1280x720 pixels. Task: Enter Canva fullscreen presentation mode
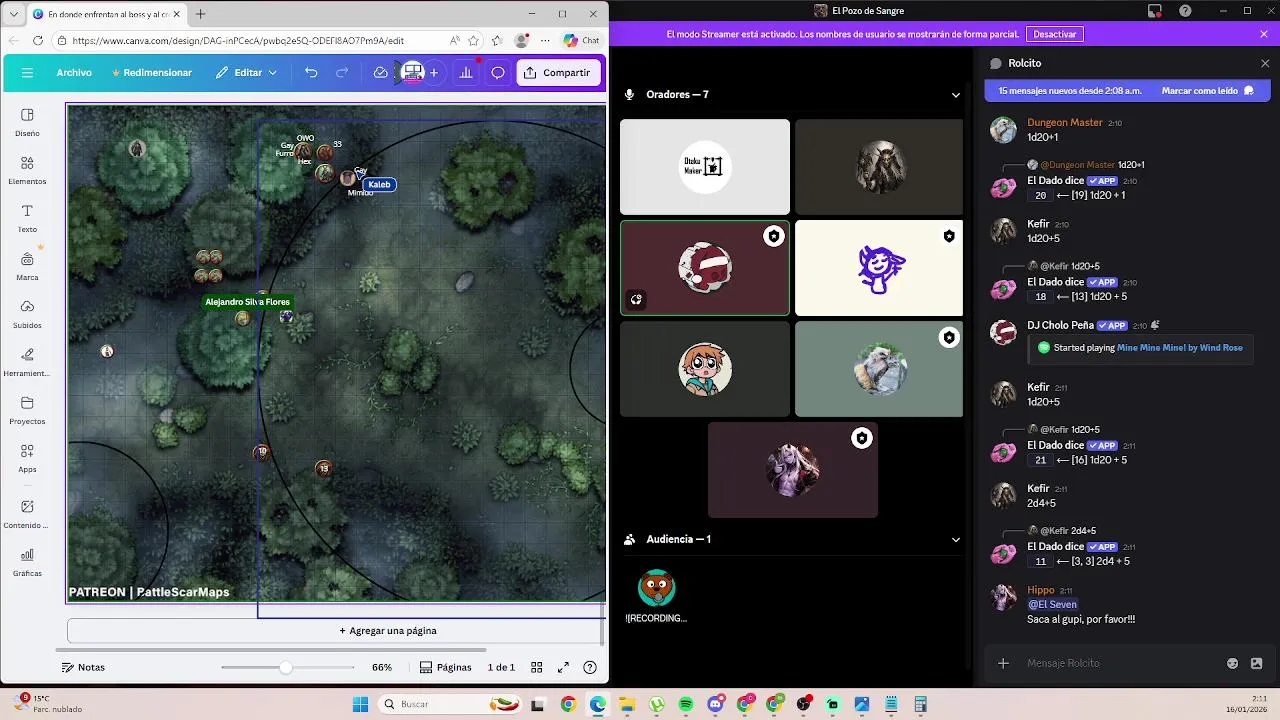coord(563,667)
